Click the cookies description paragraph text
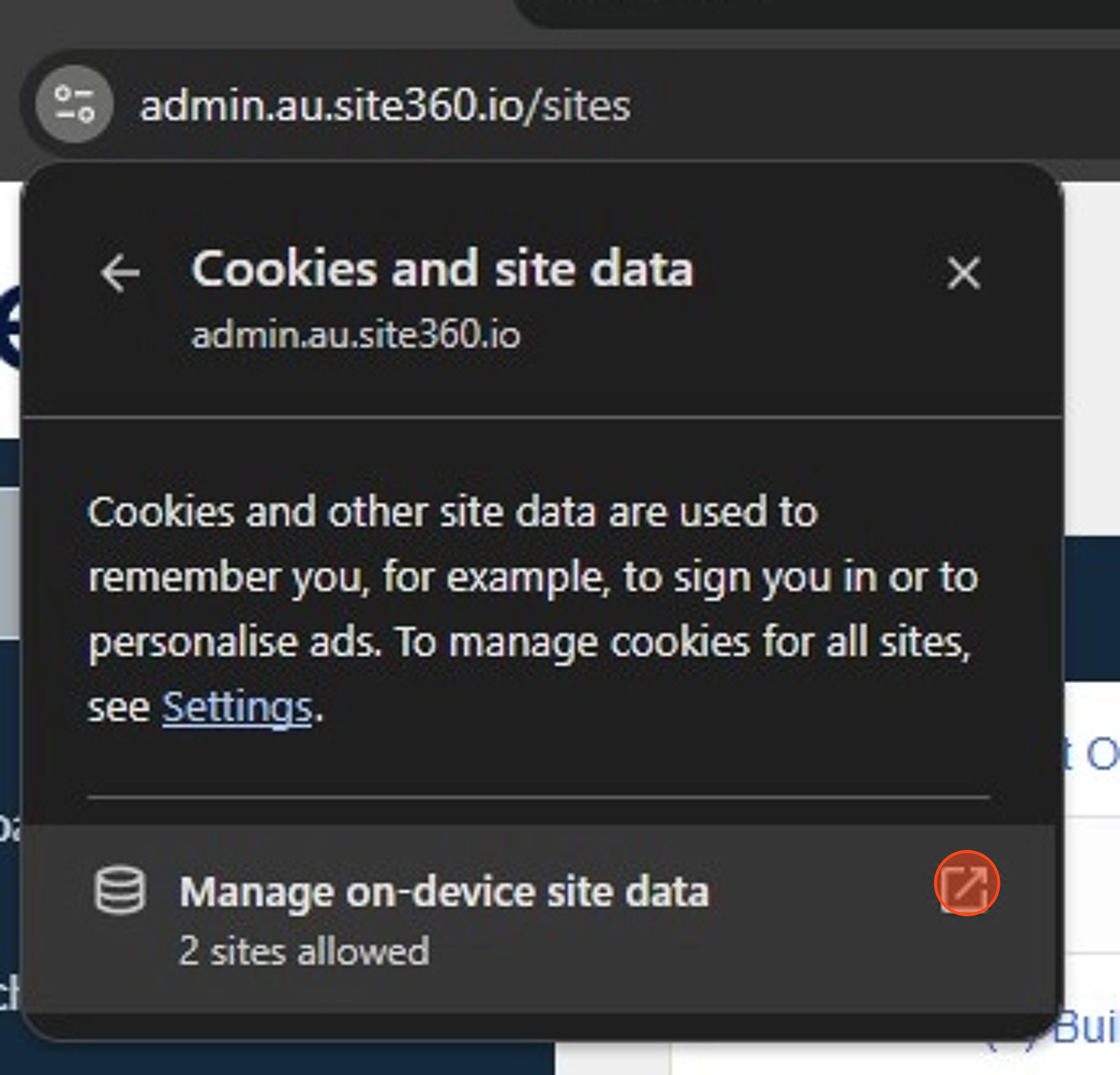This screenshot has height=1075, width=1120. [530, 577]
